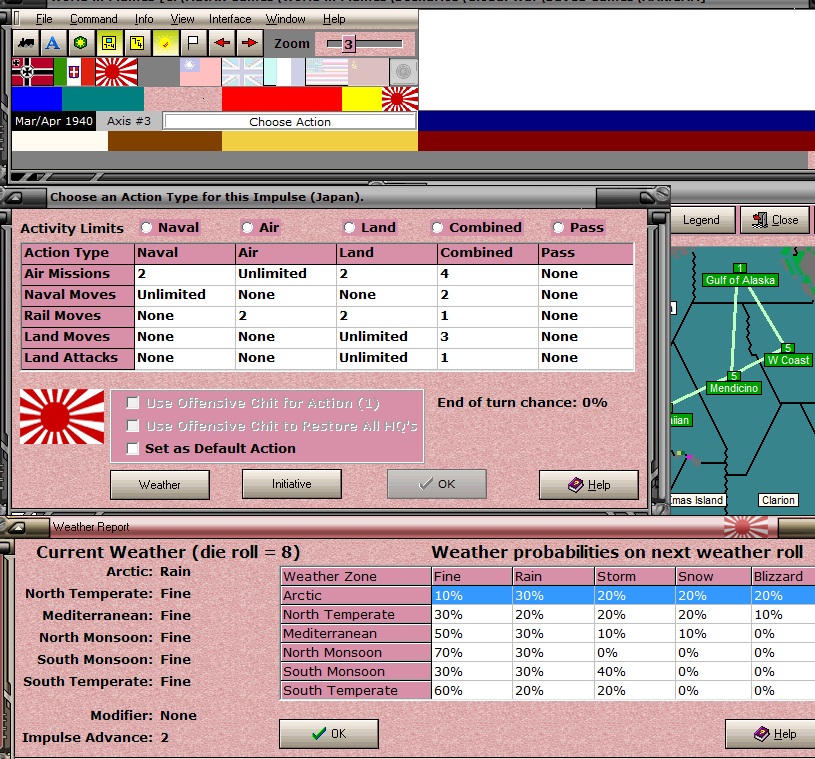Click the blue letter A toolbar icon
Screen dimensions: 815x759
(52, 43)
